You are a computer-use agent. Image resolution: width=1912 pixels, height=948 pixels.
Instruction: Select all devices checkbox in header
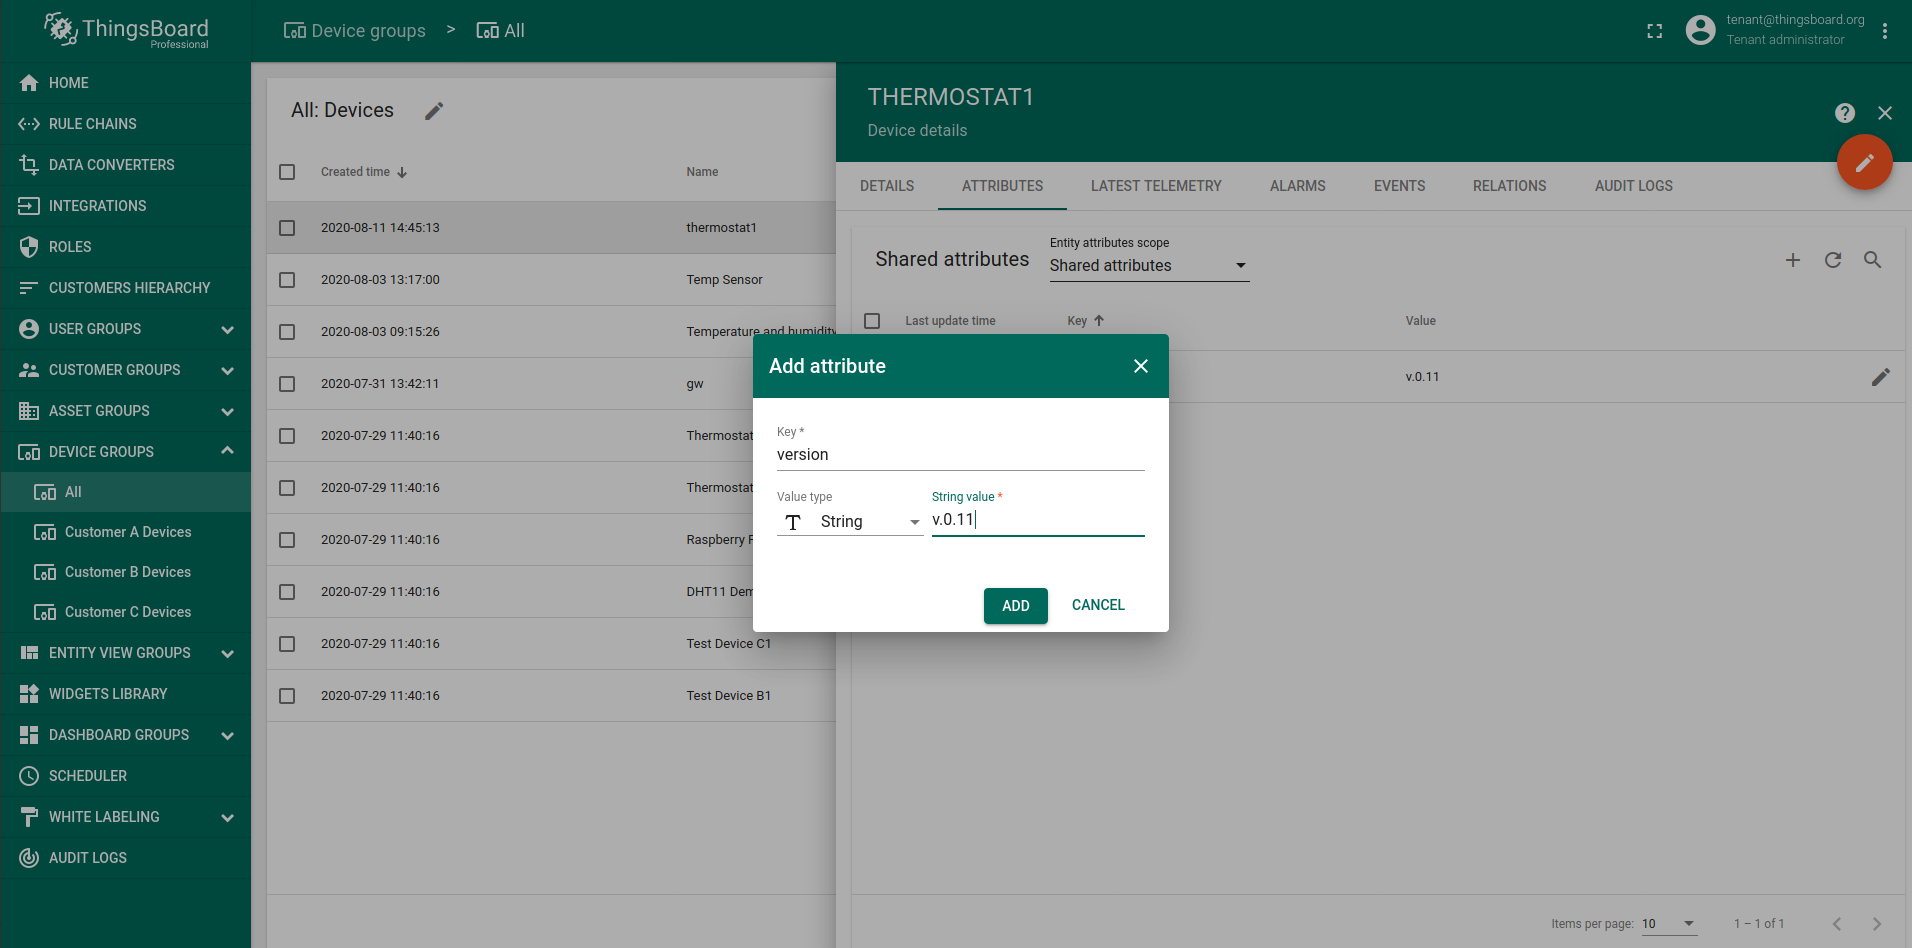coord(287,172)
